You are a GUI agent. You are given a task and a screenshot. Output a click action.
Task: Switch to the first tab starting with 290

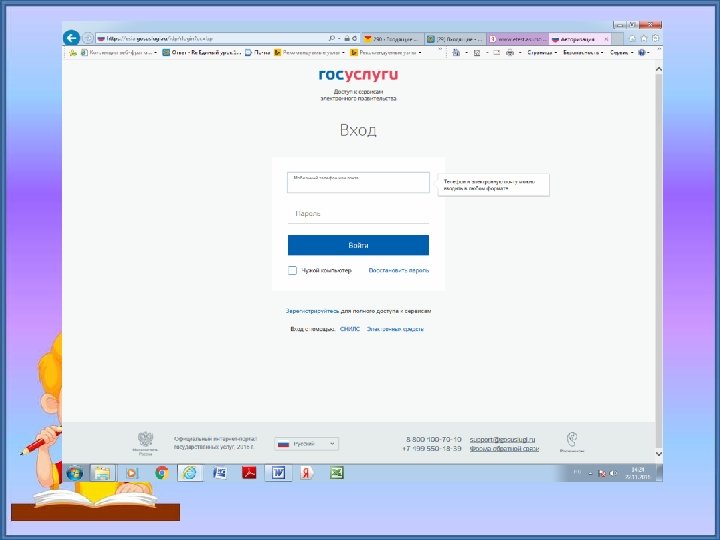click(x=392, y=39)
